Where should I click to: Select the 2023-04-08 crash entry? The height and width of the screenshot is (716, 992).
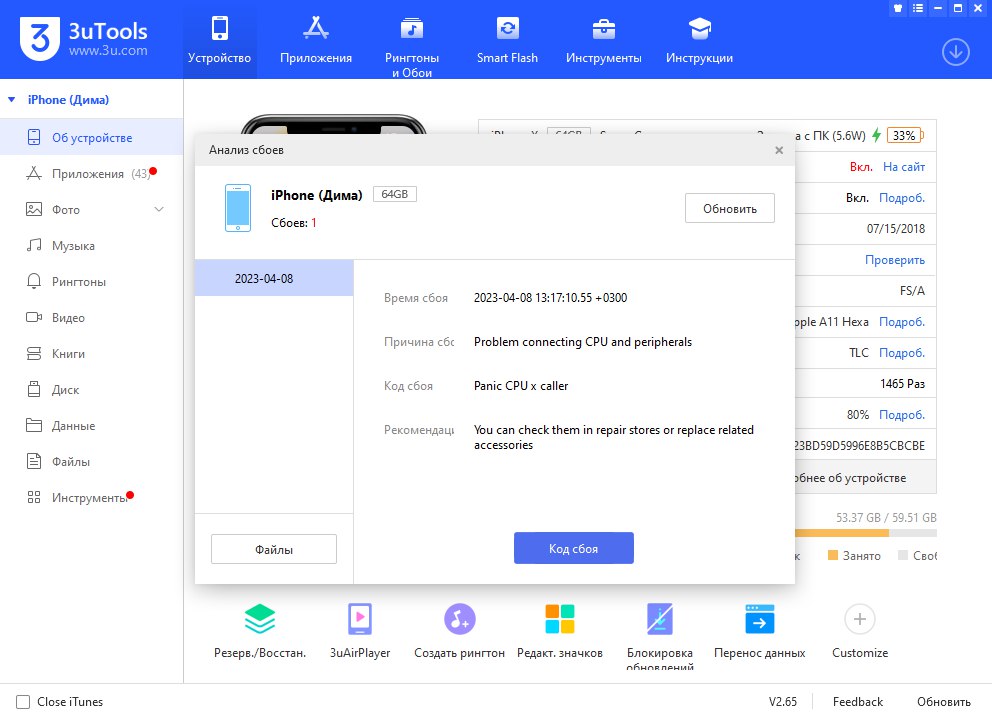point(274,278)
